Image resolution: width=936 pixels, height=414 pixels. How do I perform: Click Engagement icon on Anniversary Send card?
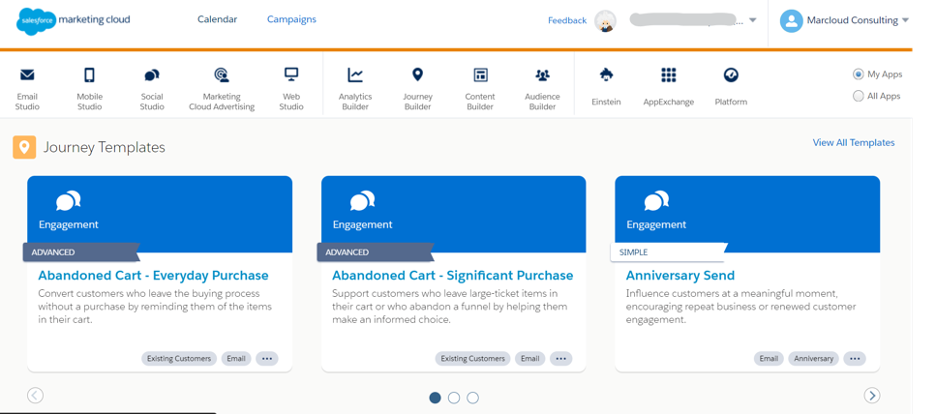click(656, 201)
